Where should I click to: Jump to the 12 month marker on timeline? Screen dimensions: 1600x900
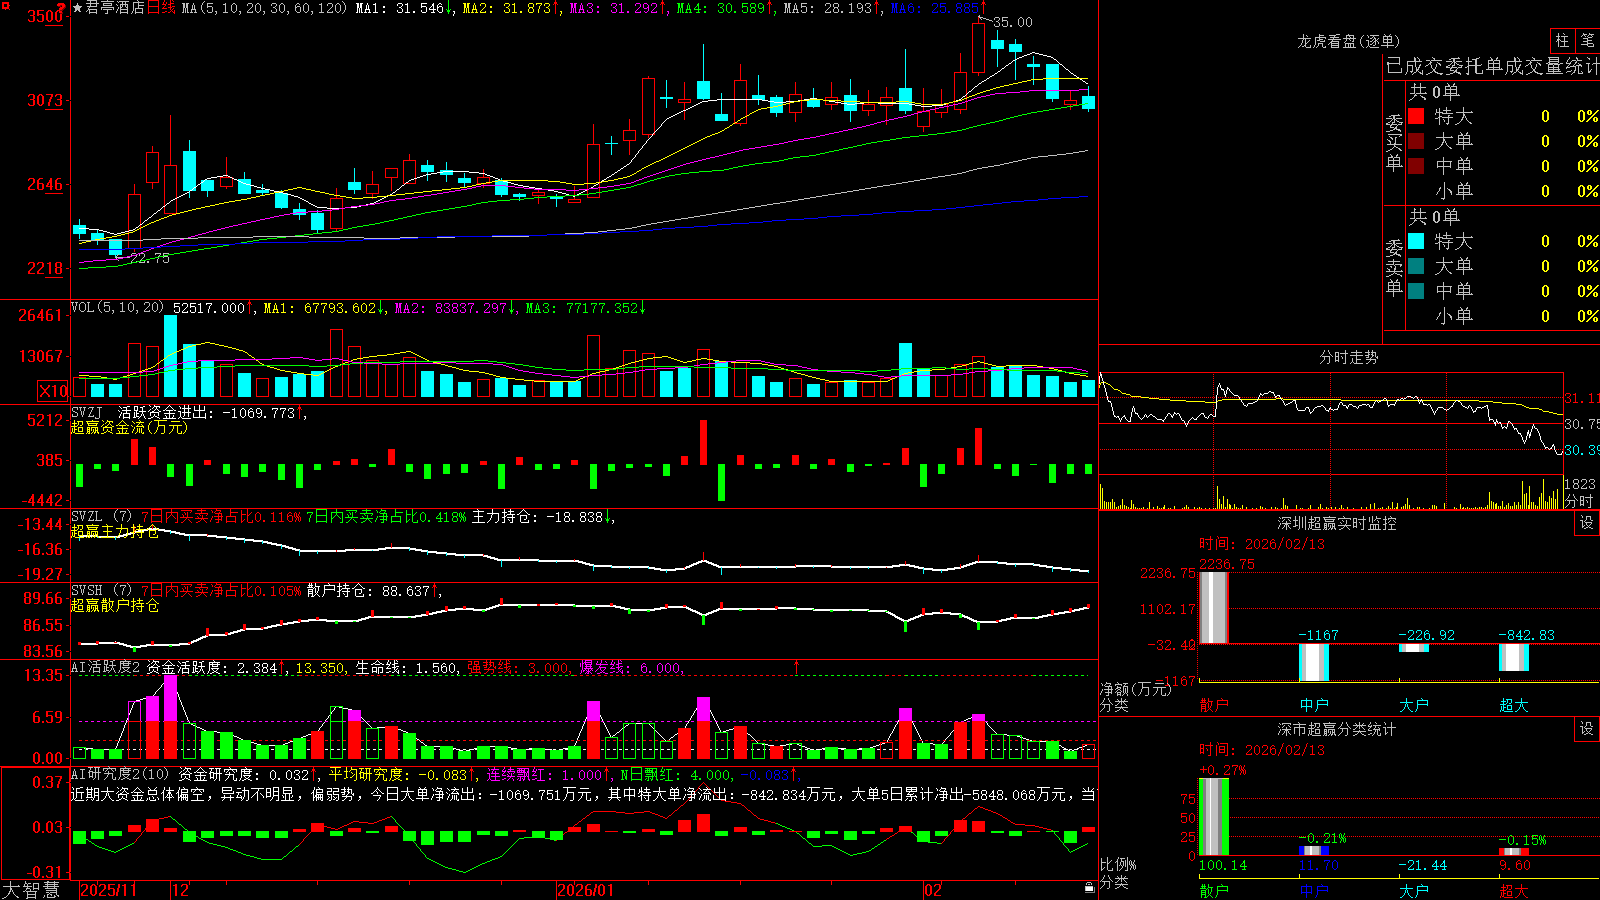pos(180,890)
